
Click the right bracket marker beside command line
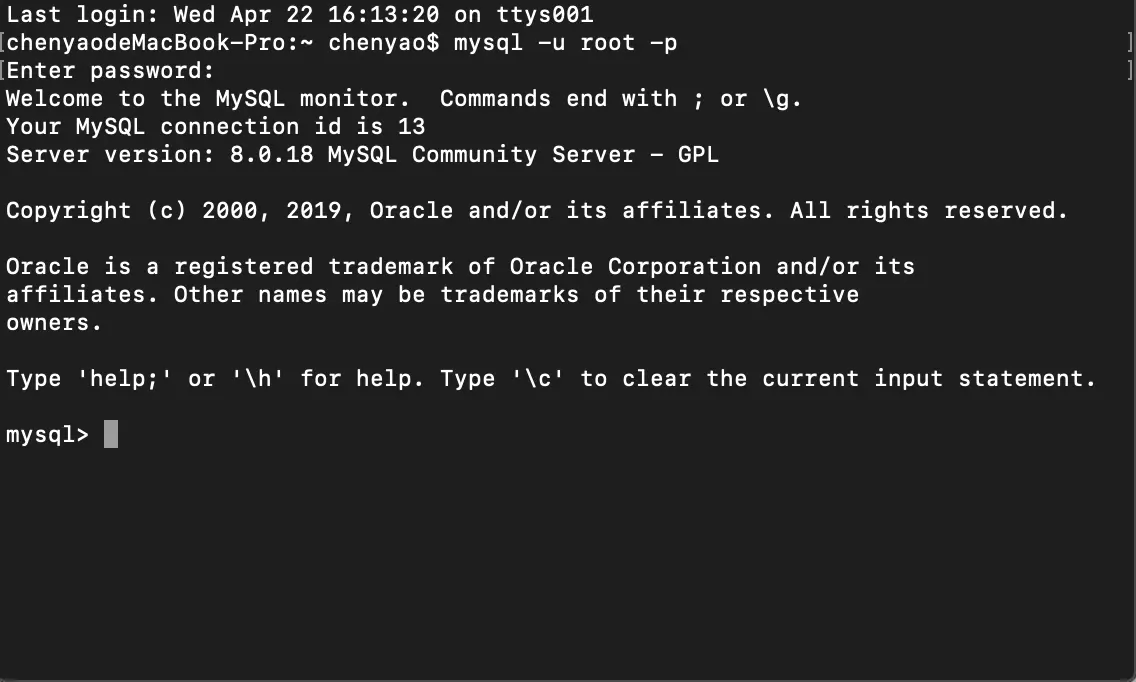coord(1130,43)
